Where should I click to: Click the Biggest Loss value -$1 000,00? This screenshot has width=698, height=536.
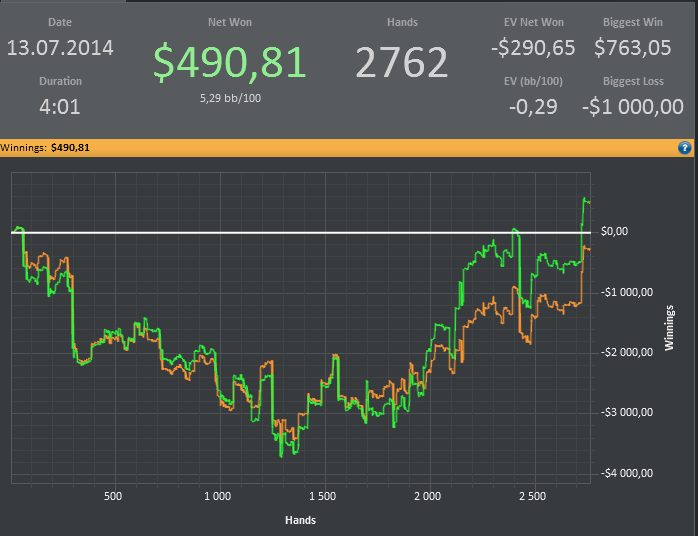tap(633, 107)
